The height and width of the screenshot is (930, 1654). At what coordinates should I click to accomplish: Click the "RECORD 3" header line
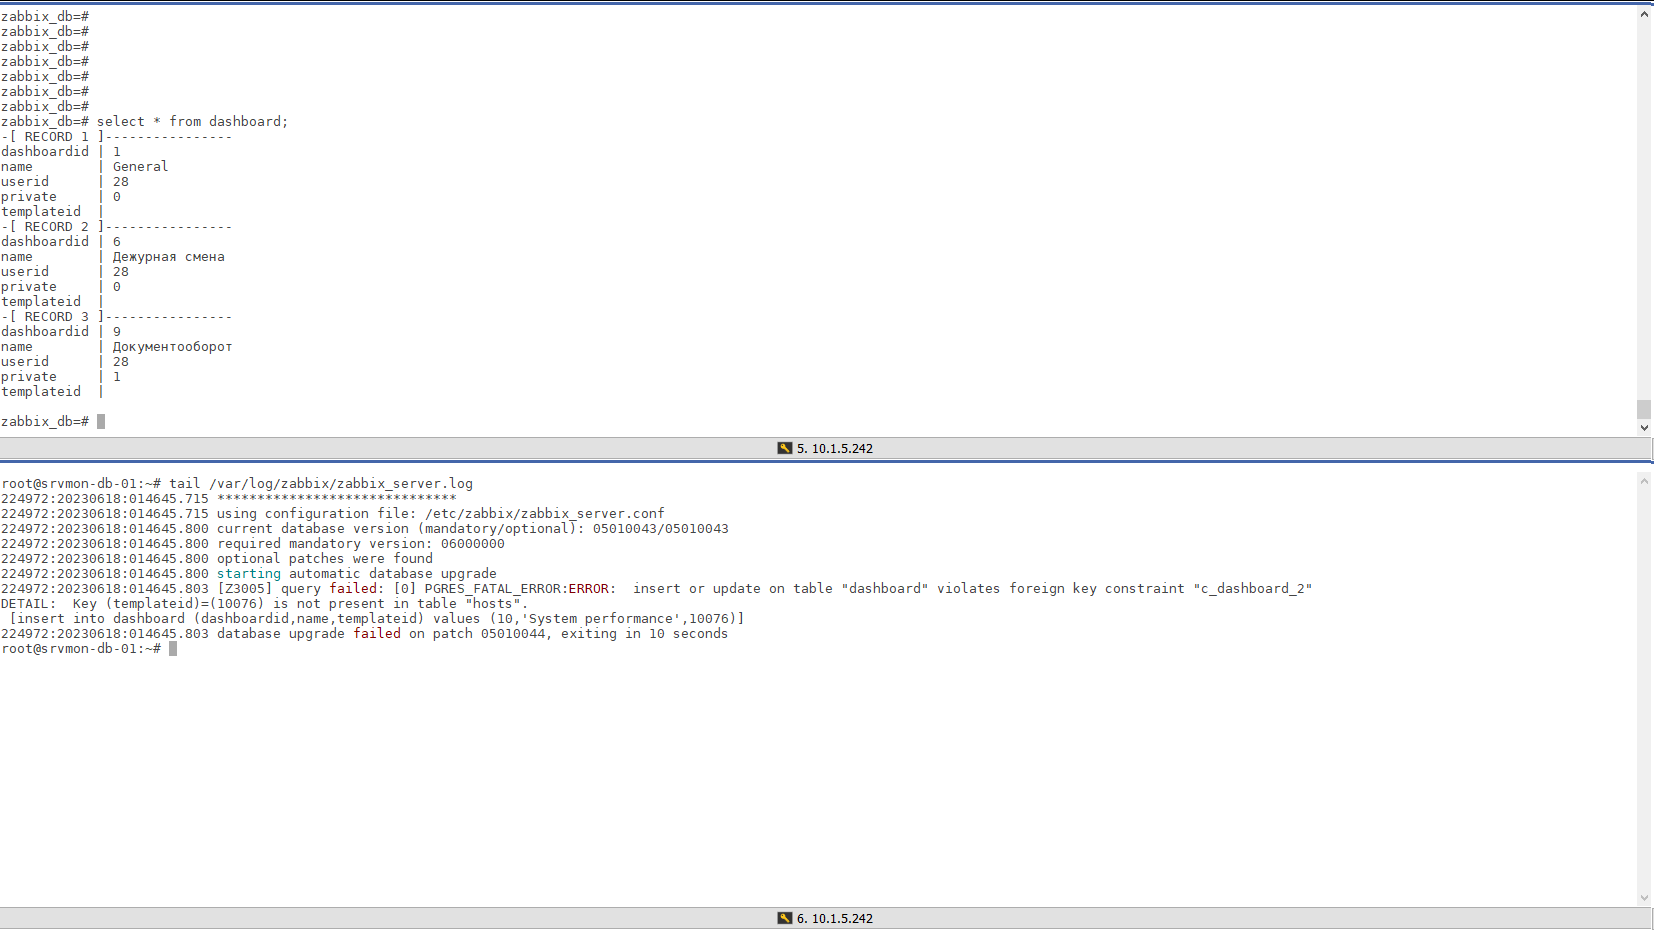pos(116,317)
